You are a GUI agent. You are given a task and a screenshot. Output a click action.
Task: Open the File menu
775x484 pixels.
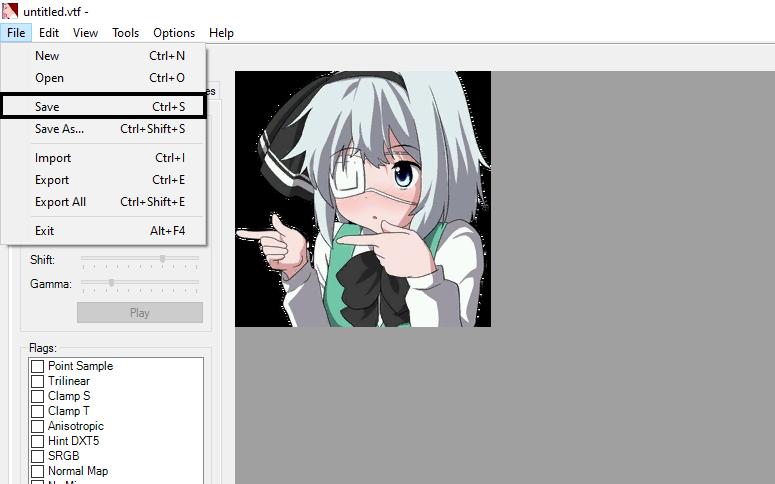click(x=16, y=33)
